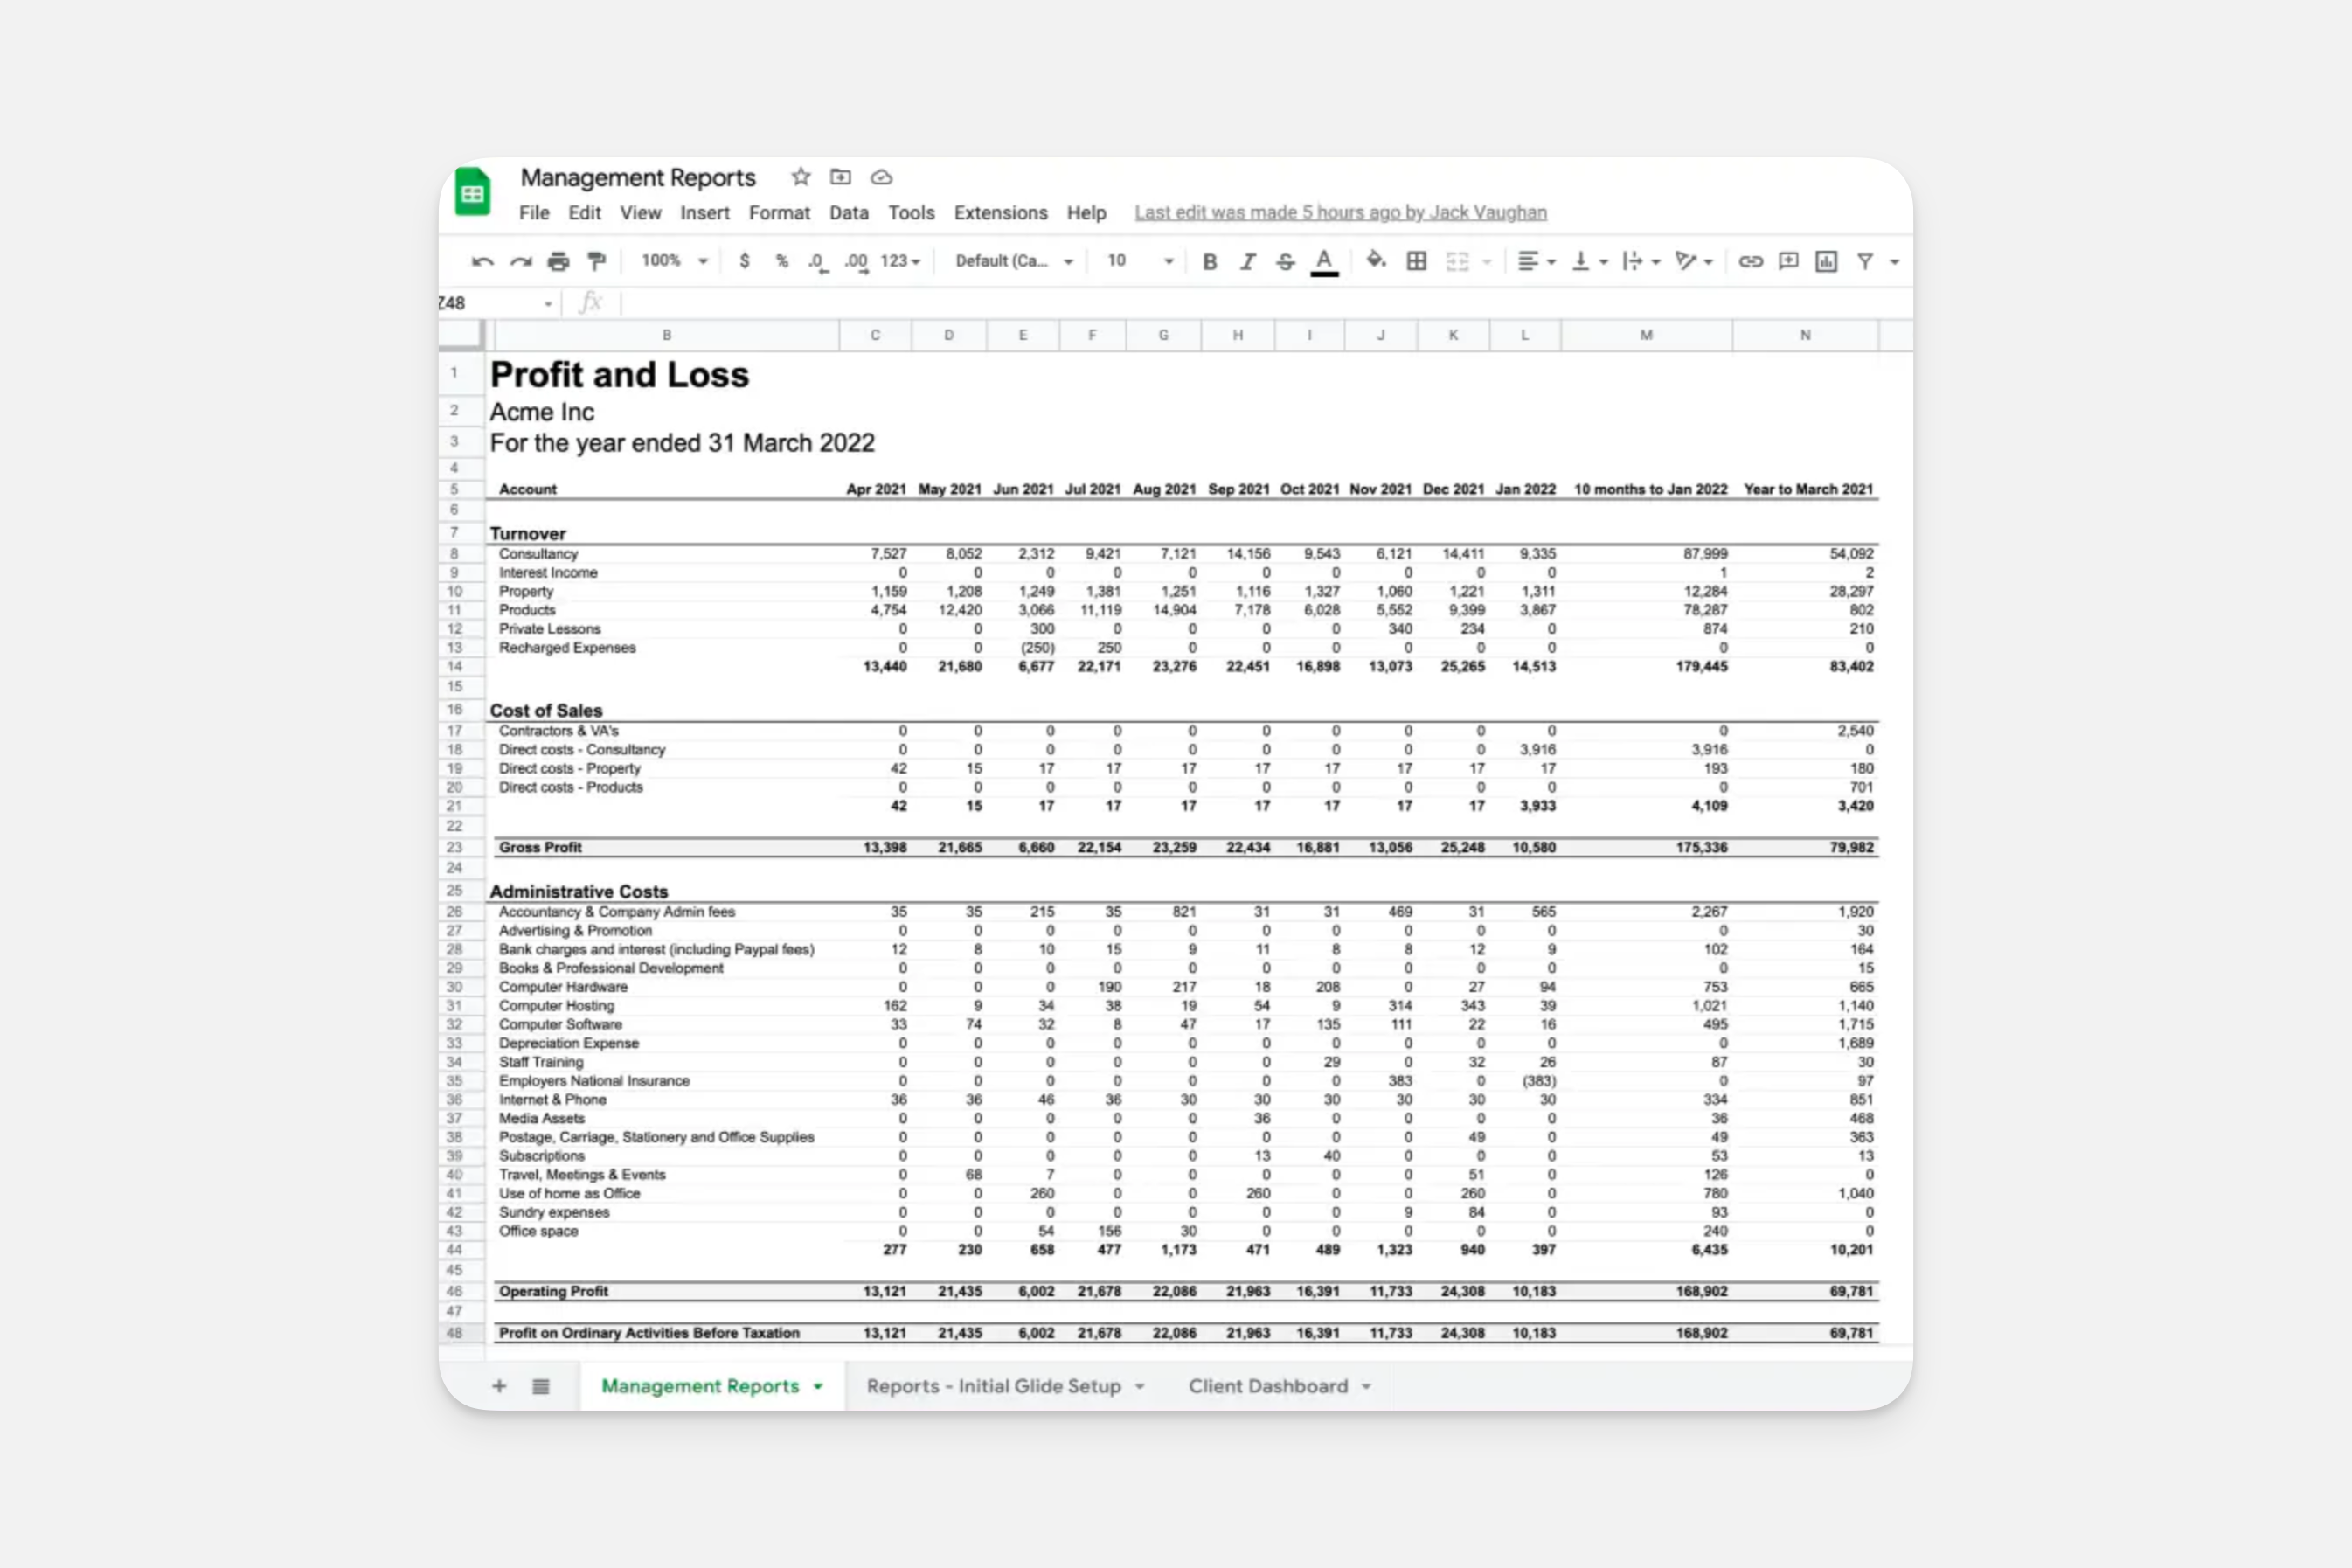
Task: Click the Undo arrow
Action: click(x=482, y=262)
